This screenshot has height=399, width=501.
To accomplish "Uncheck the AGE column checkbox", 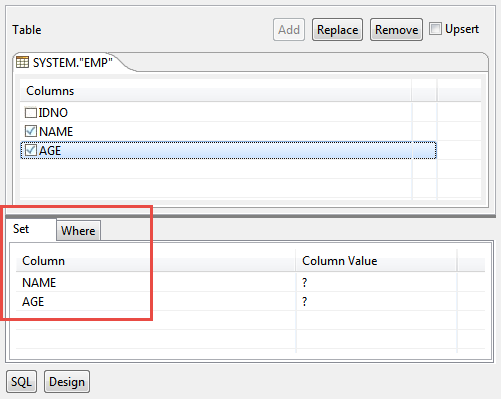I will [31, 150].
